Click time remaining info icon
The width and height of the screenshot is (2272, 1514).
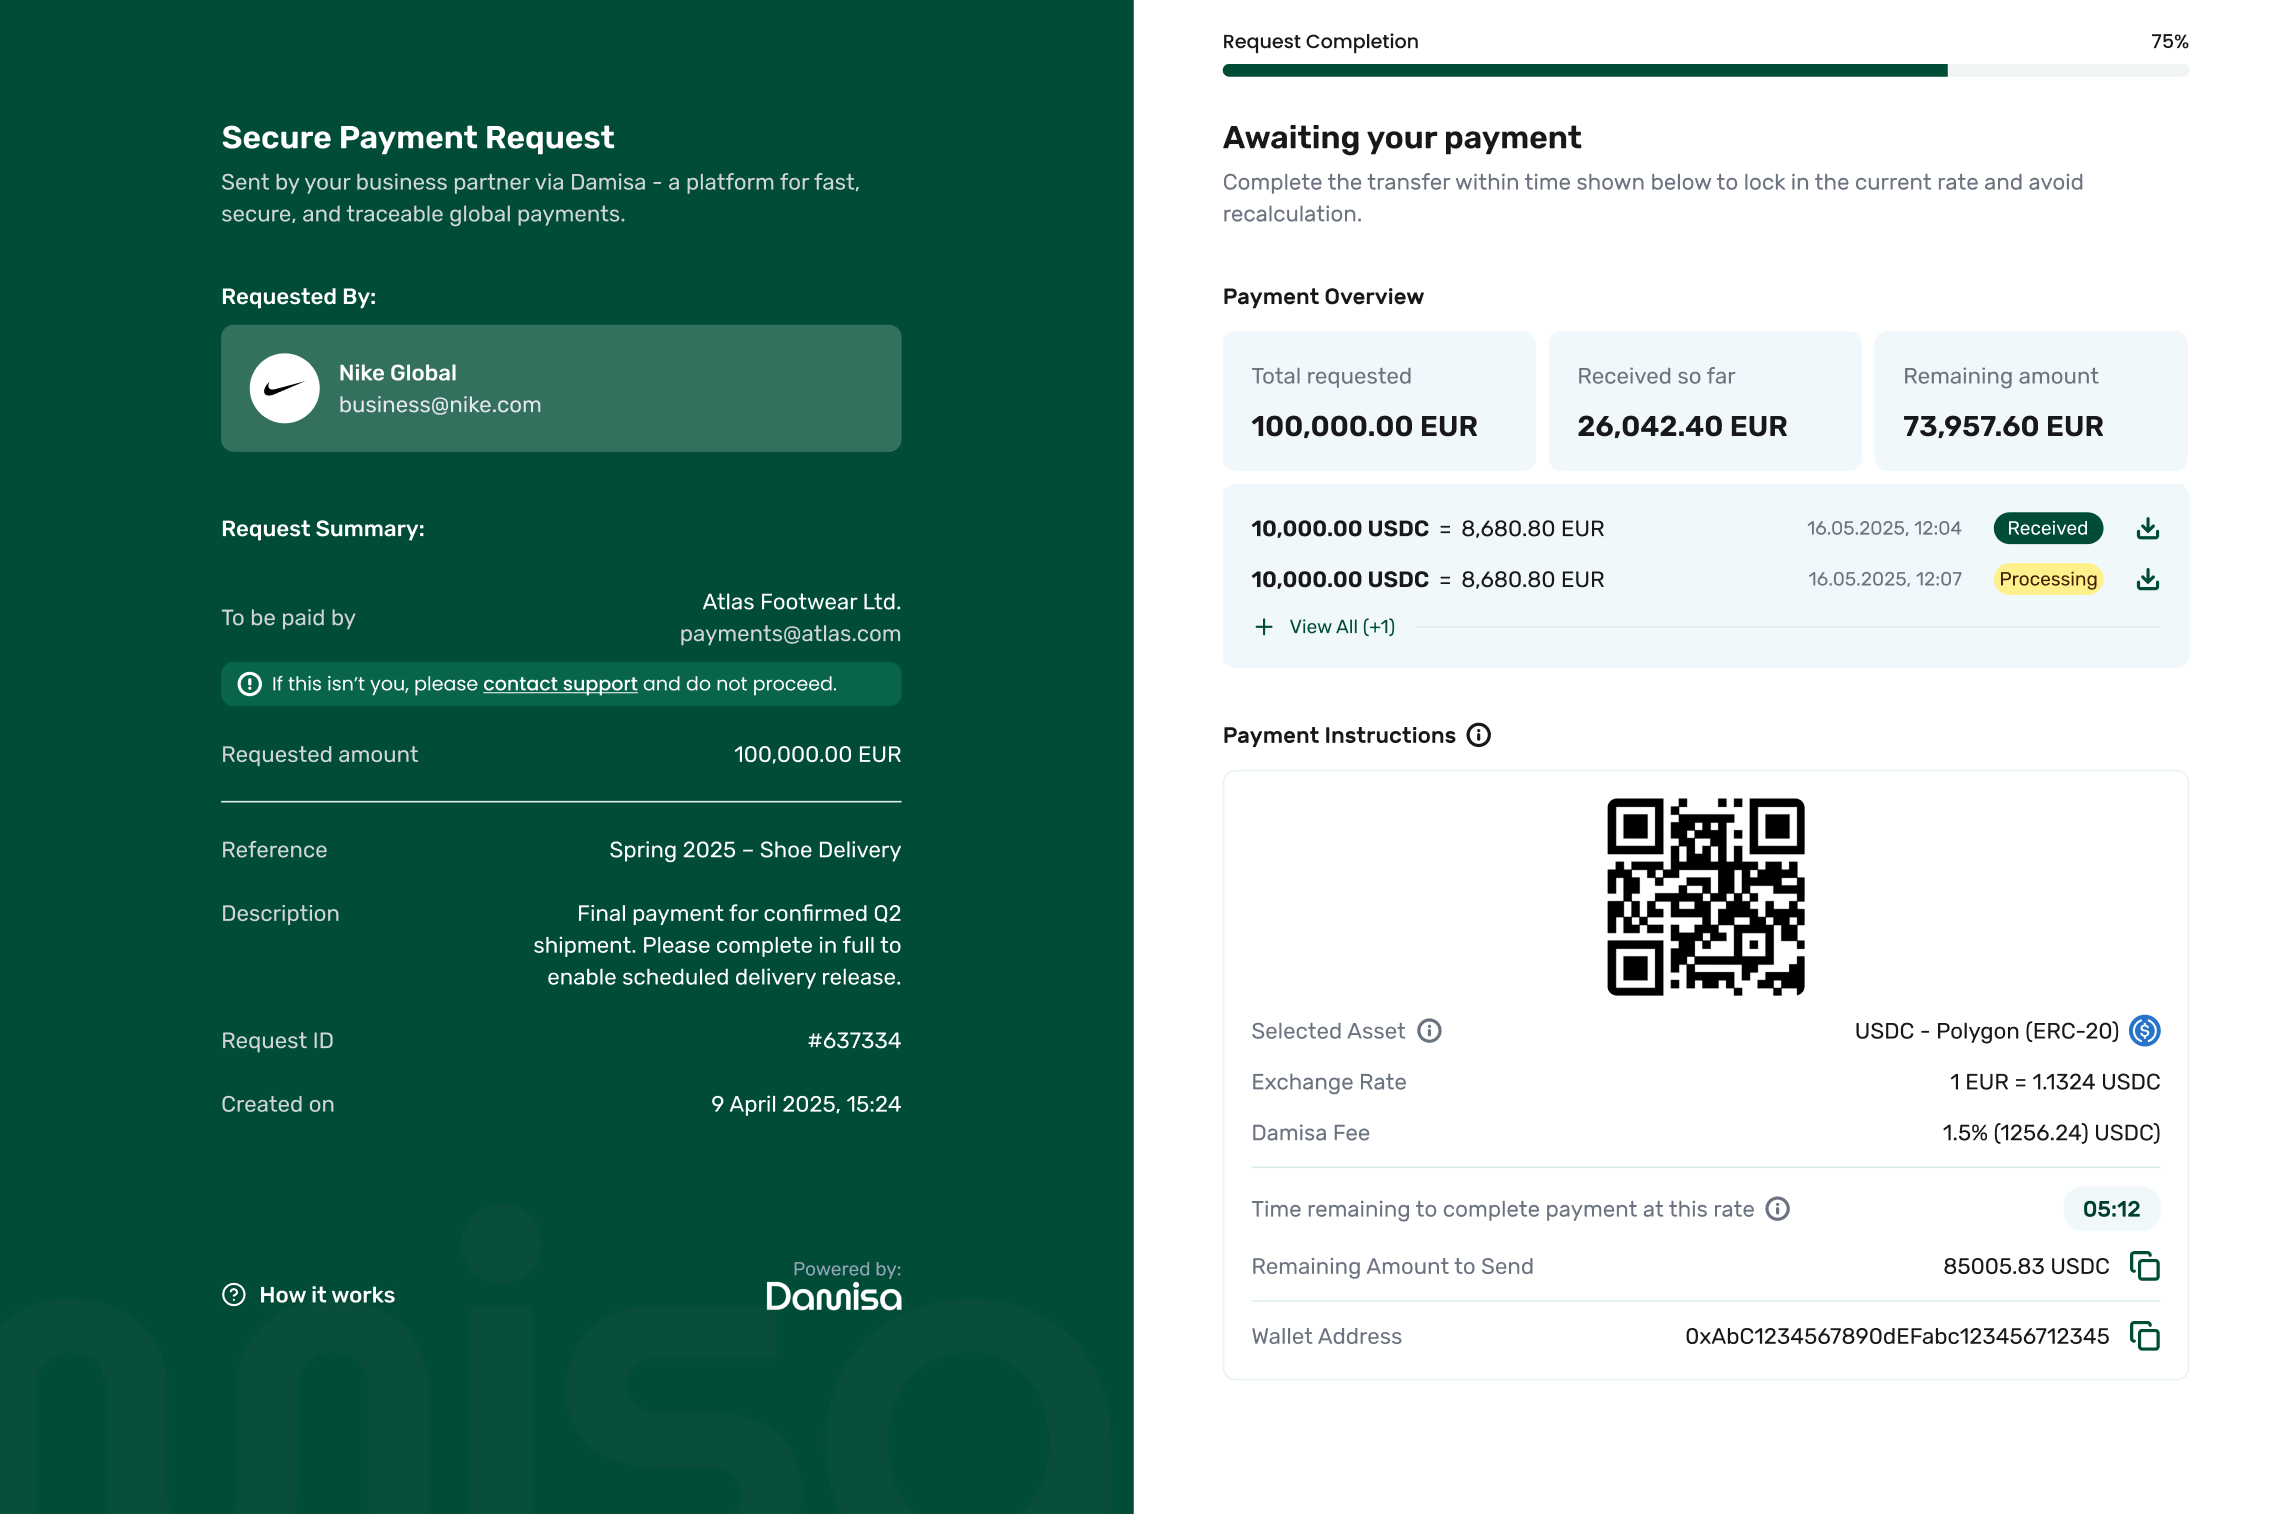click(1777, 1209)
